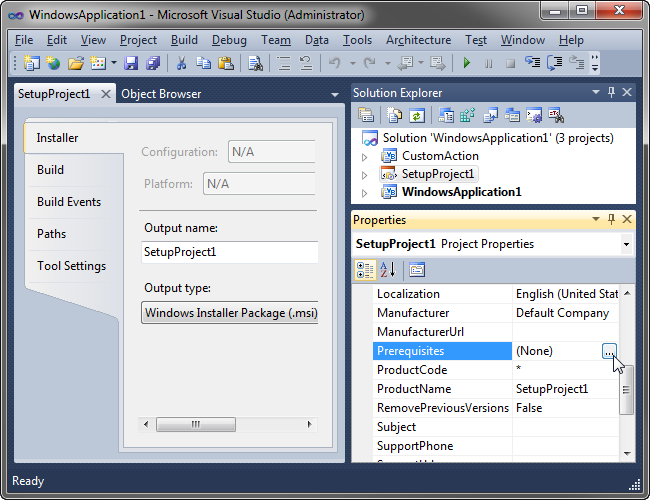Click the horizontal scrollbar thumb in the Installer page
Viewport: 650px width, 500px height.
pyautogui.click(x=196, y=424)
